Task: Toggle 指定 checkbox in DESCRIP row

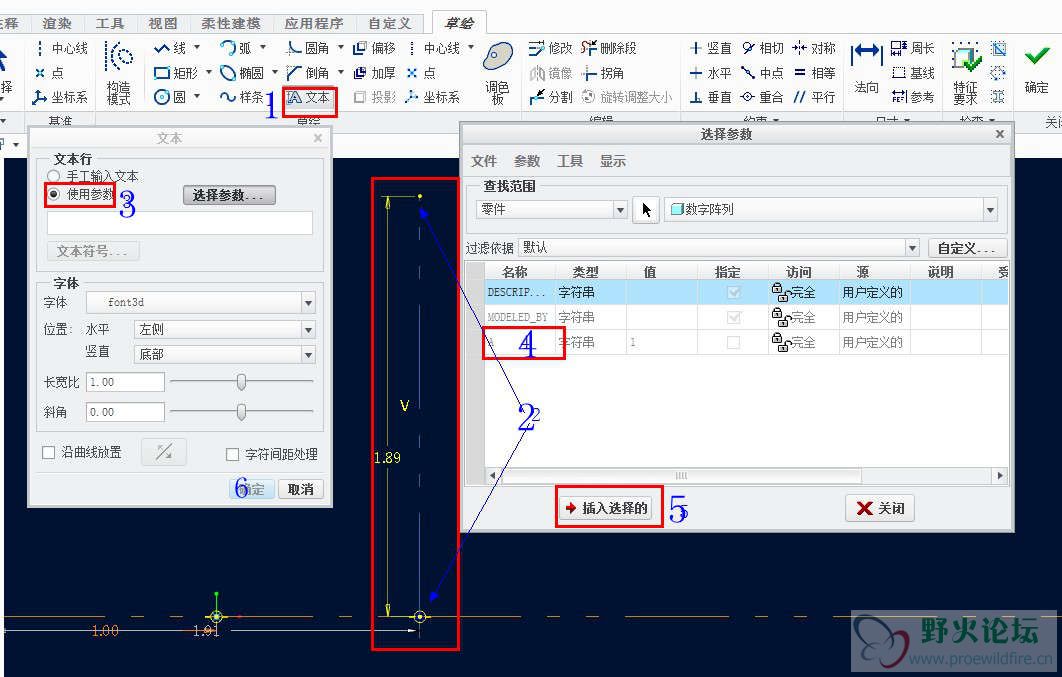Action: click(x=733, y=292)
